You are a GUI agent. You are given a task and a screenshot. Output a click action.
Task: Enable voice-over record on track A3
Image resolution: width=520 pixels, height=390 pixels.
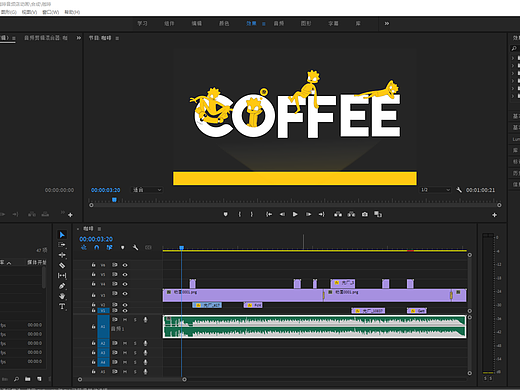pyautogui.click(x=145, y=353)
